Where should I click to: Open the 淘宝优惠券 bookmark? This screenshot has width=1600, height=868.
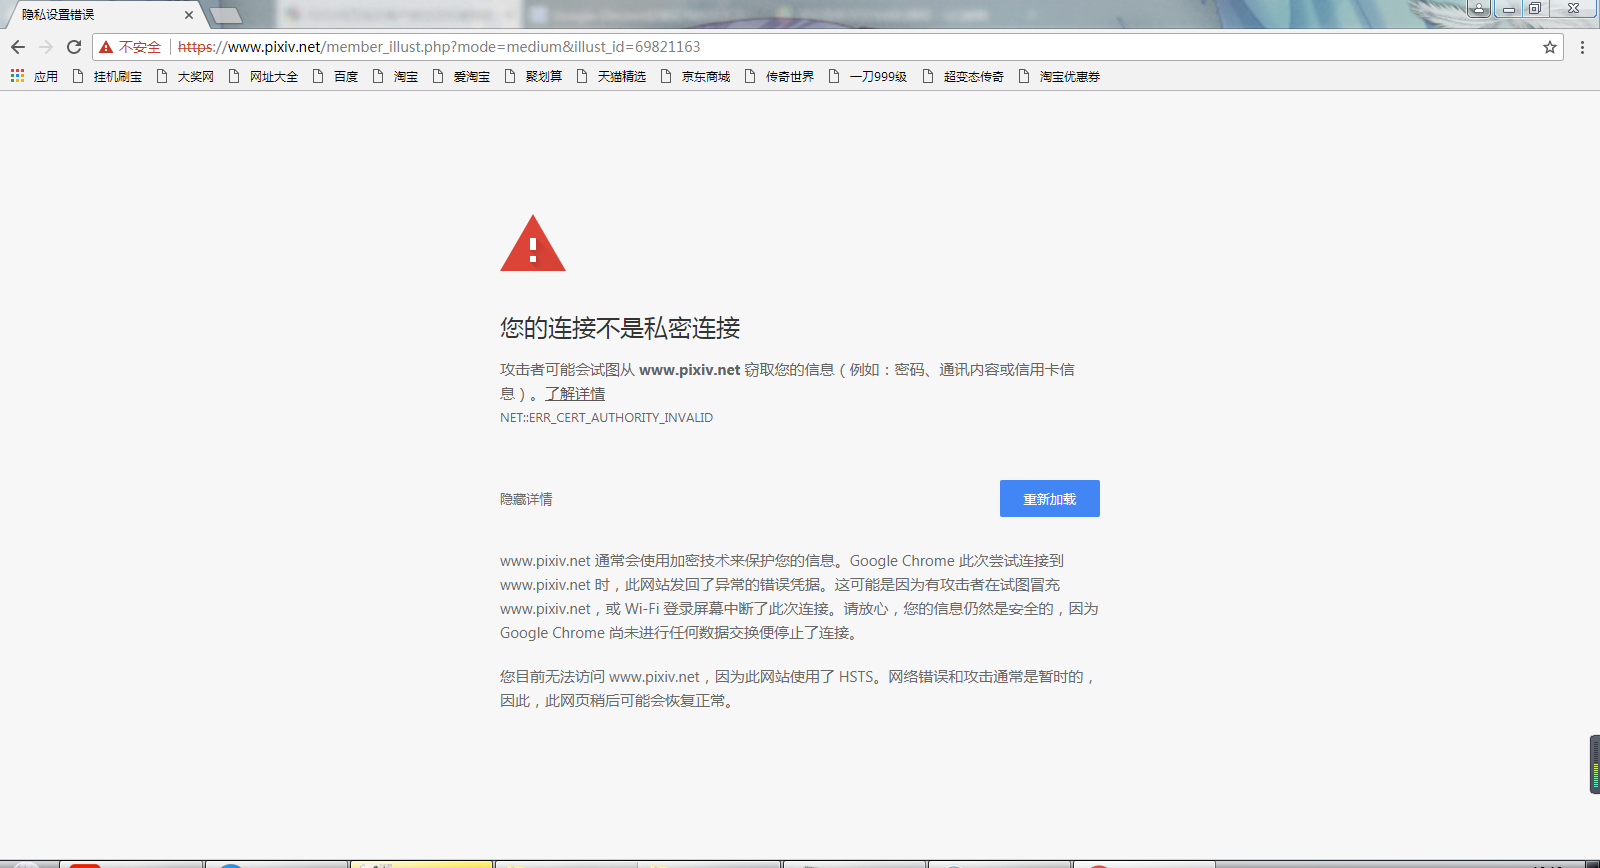[x=1059, y=76]
